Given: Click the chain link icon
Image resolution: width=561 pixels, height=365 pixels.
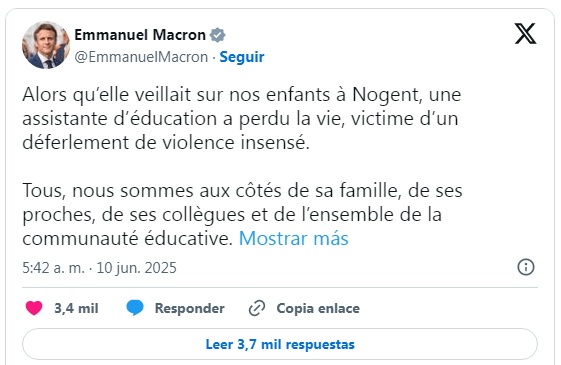Looking at the screenshot, I should 257,308.
